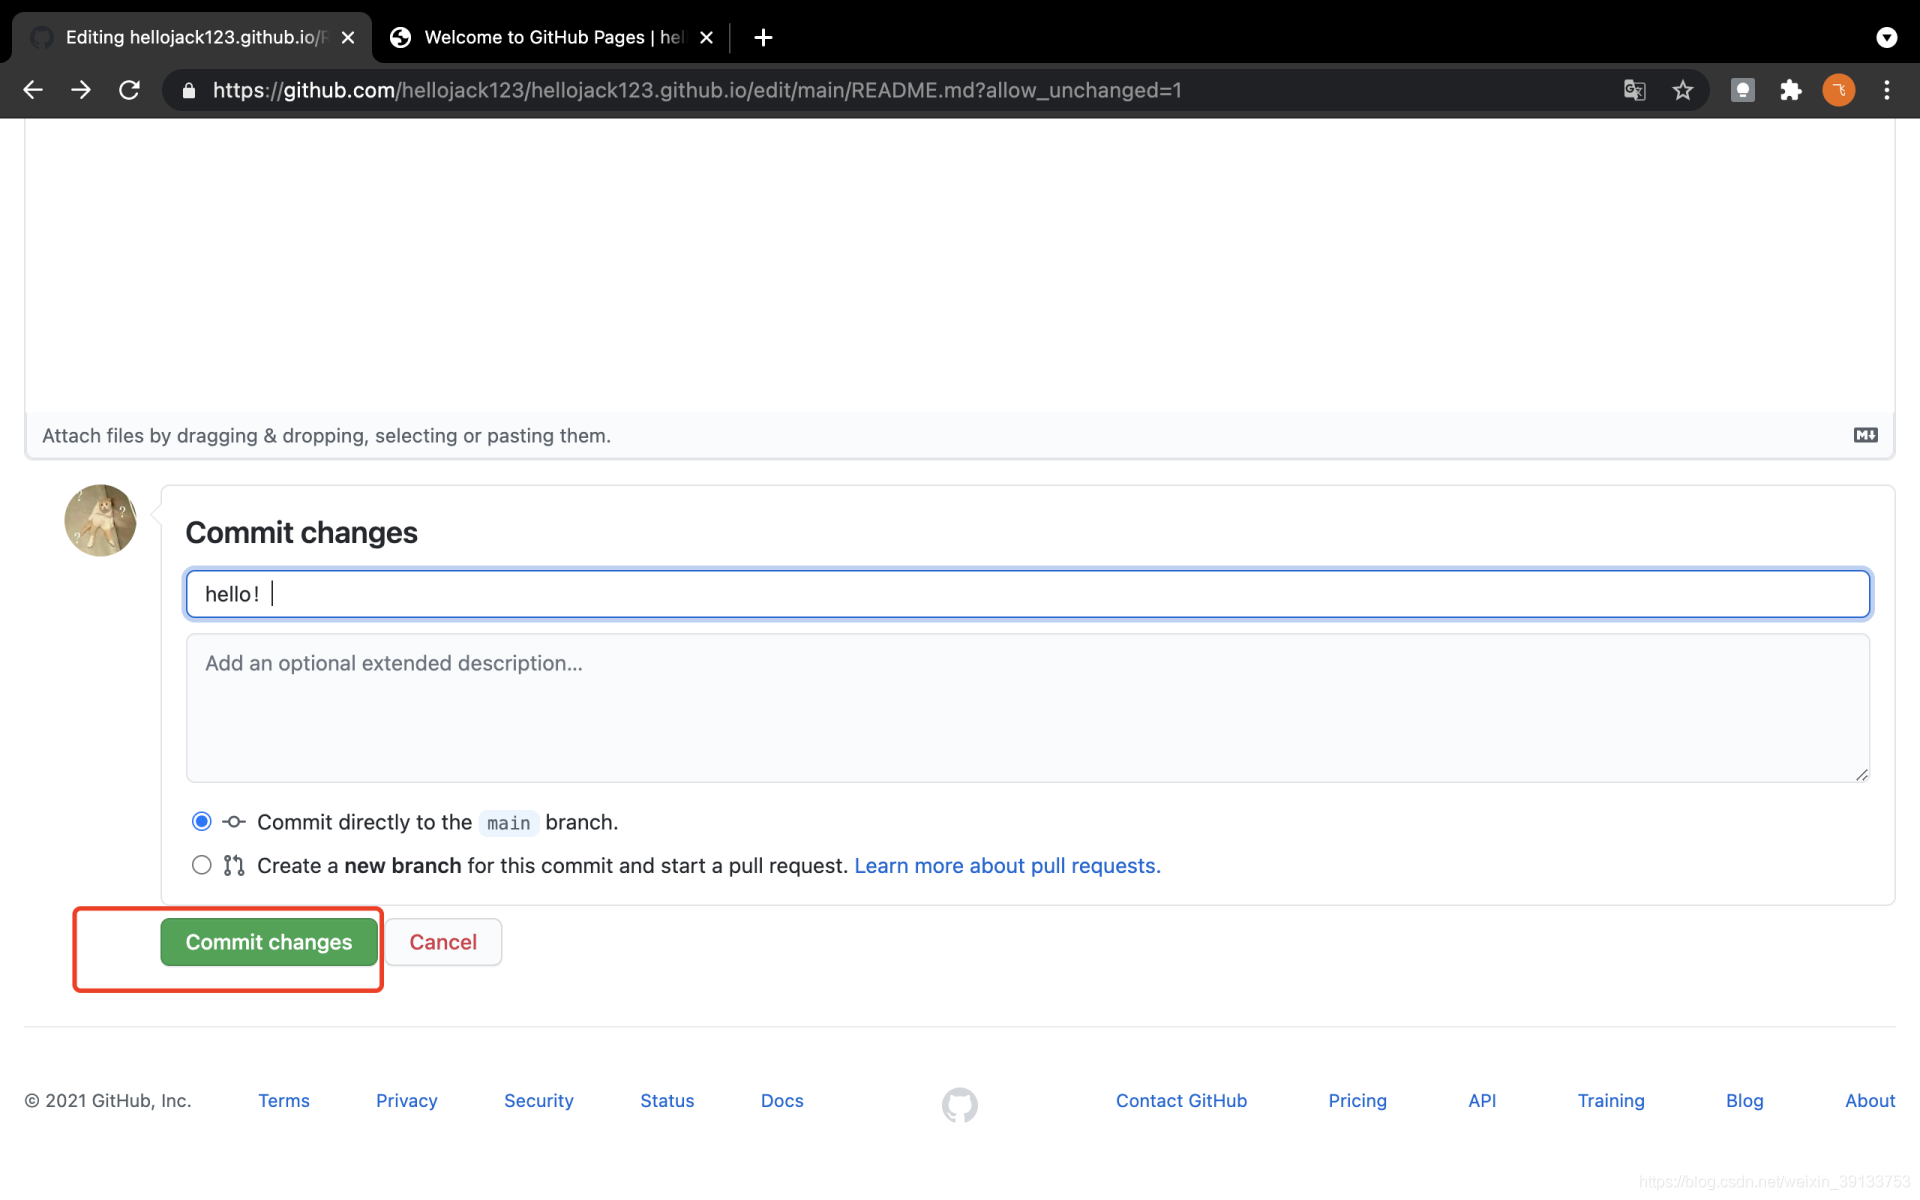
Task: Click the main branch label
Action: point(509,823)
